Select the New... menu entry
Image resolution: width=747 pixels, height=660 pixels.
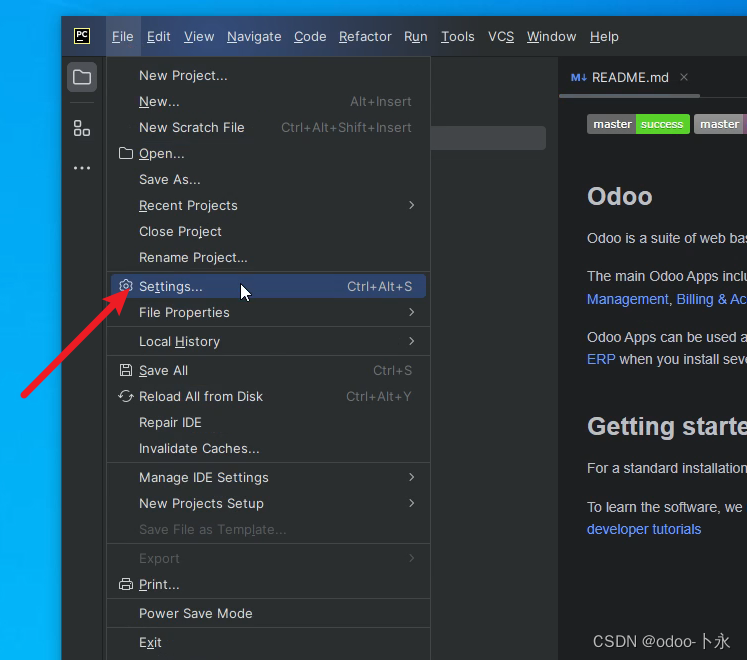pyautogui.click(x=268, y=102)
